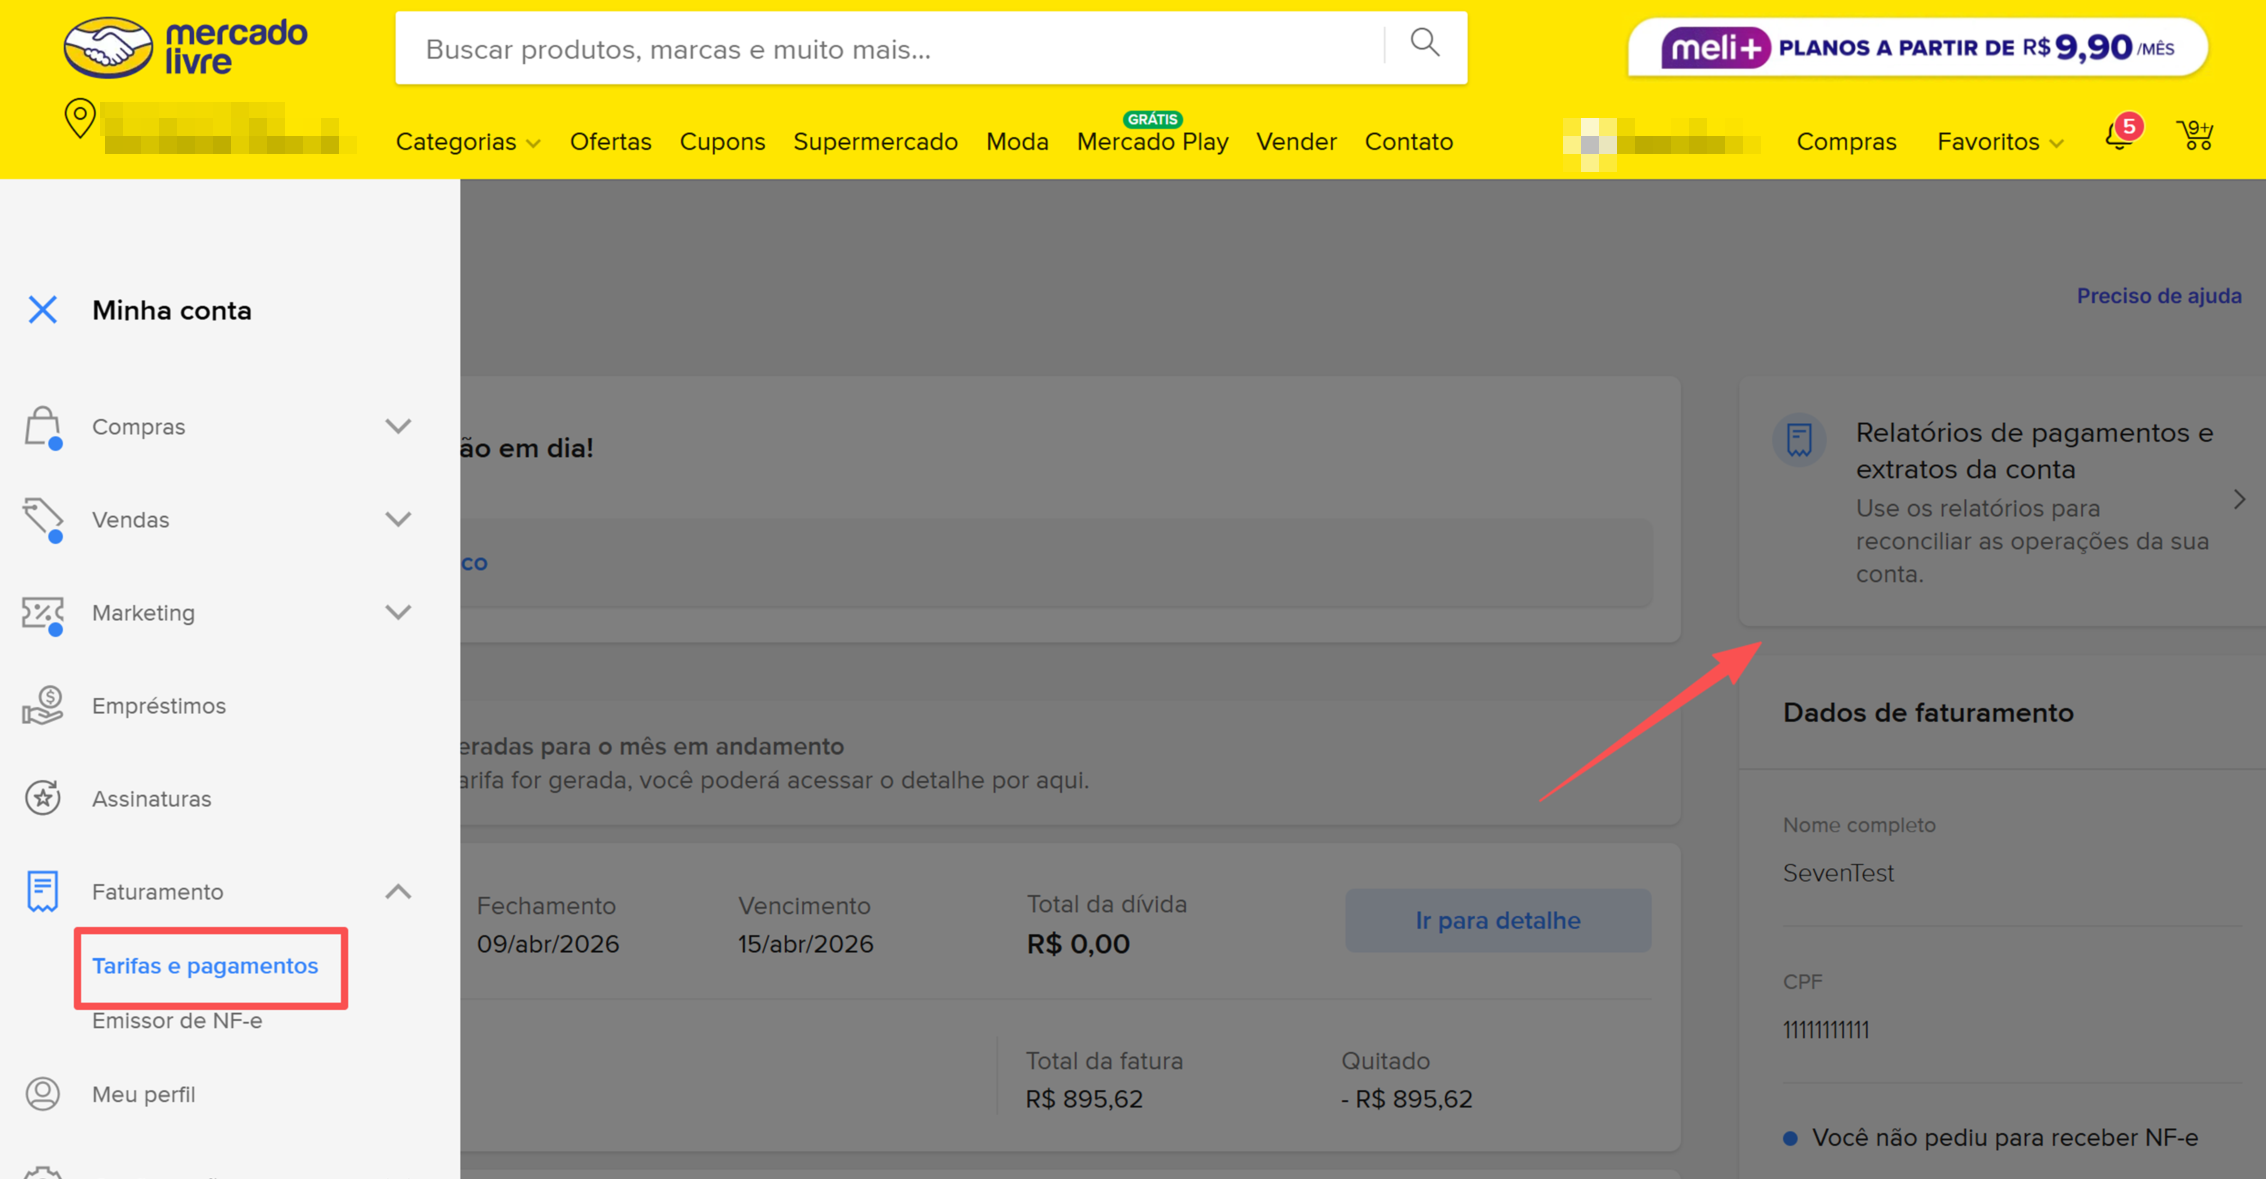Click the 15/abr/2026 vencimento date
The image size is (2266, 1179).
(806, 944)
